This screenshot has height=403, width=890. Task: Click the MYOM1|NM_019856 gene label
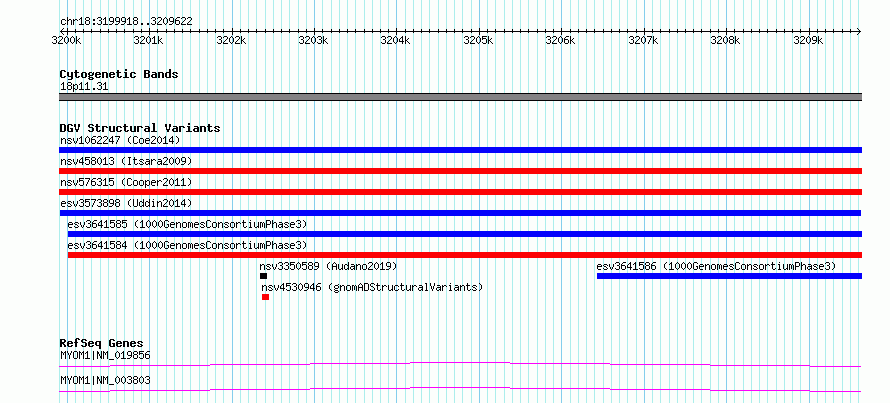[105, 356]
